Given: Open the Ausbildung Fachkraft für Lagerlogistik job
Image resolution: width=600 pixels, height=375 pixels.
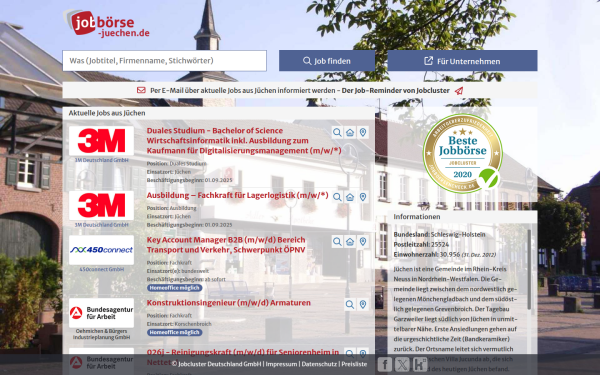Looking at the screenshot, I should [x=237, y=195].
